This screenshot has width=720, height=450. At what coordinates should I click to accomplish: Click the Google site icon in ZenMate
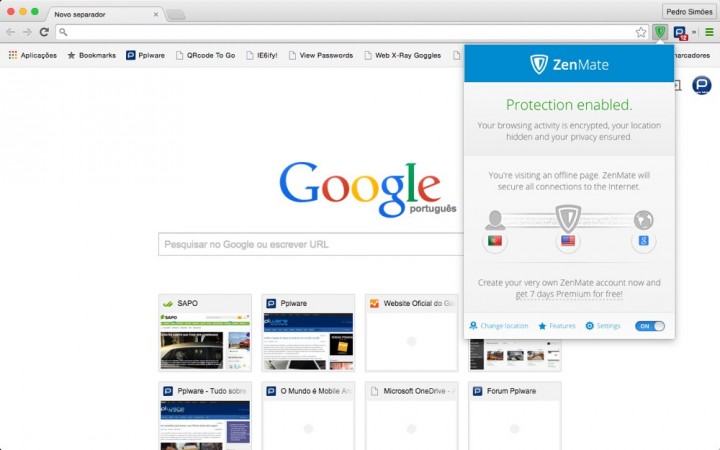(643, 240)
